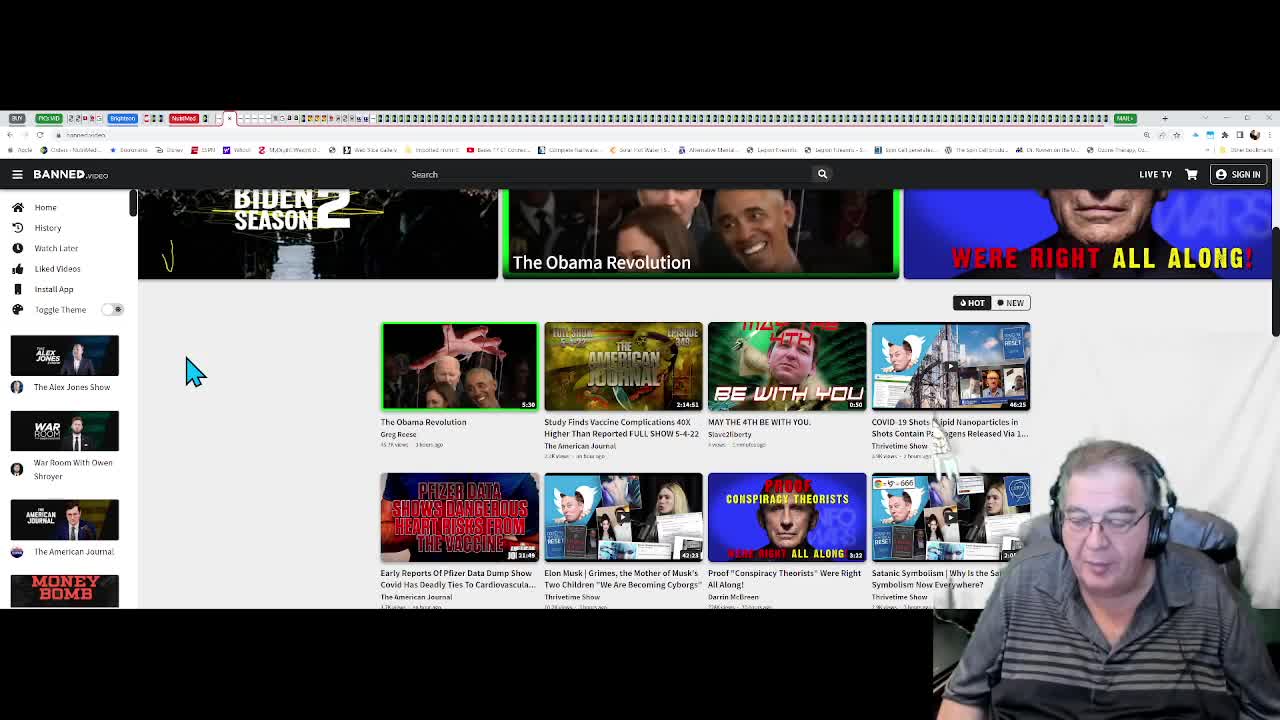Image resolution: width=1280 pixels, height=720 pixels.
Task: Play May The 4th Be With You video
Action: click(787, 366)
